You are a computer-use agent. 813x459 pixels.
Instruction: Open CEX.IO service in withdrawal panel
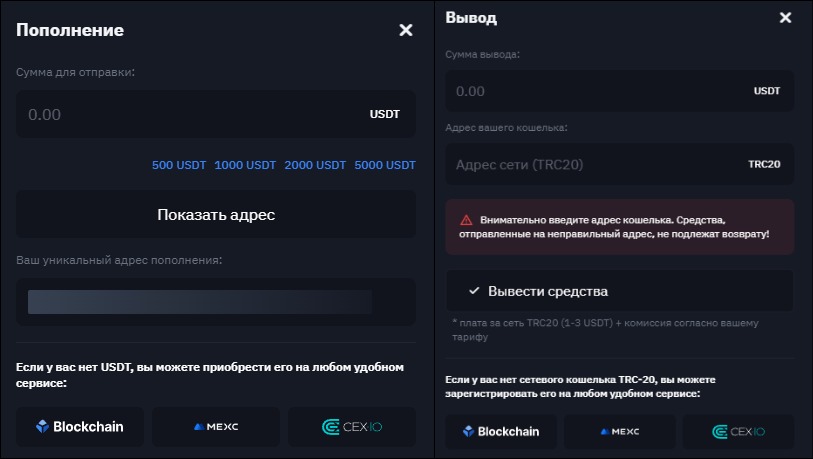(x=738, y=432)
